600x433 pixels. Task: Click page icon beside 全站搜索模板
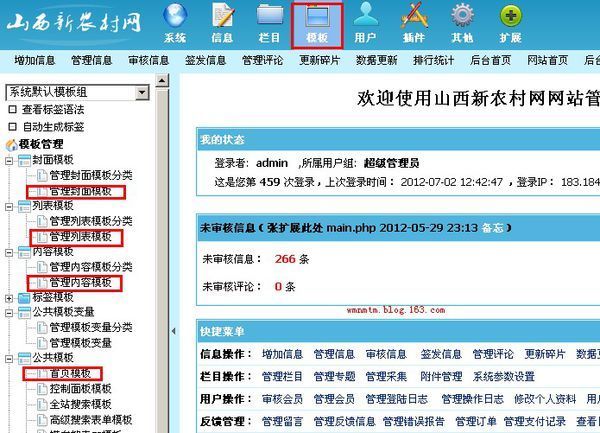click(x=42, y=404)
